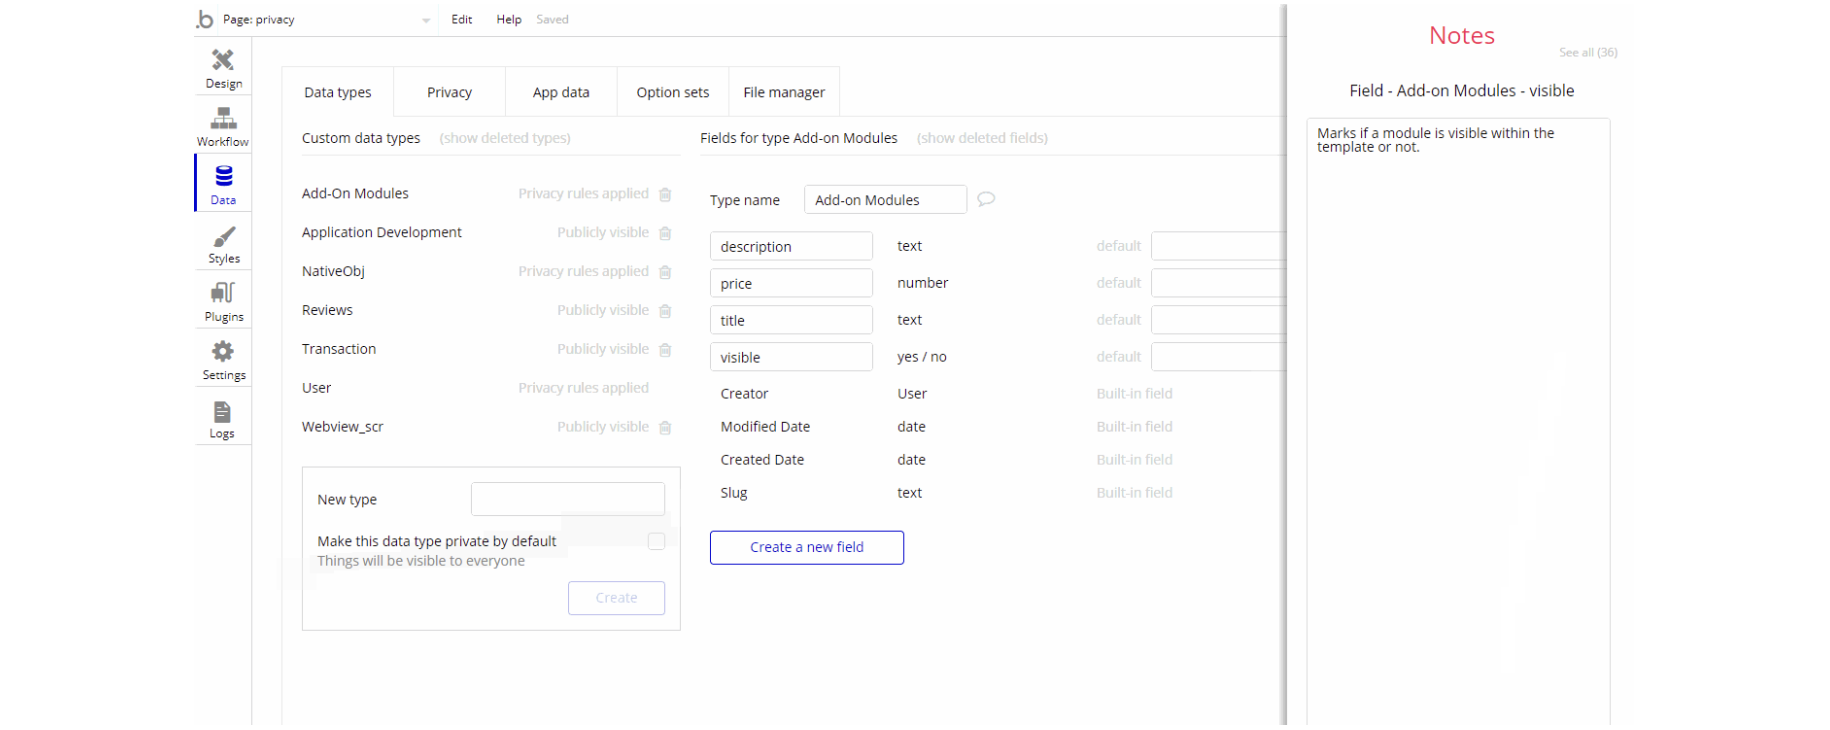Click See all (36) notes link
The width and height of the screenshot is (1830, 730).
point(1587,52)
